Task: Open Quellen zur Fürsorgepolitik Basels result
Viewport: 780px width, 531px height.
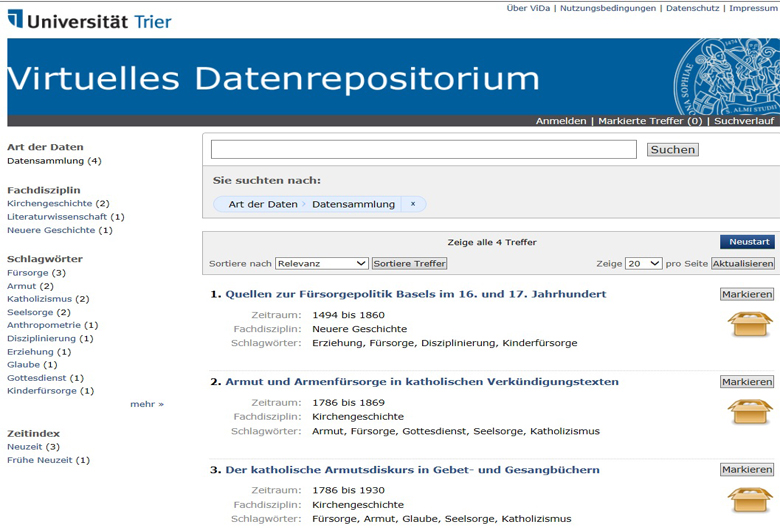Action: click(x=416, y=294)
